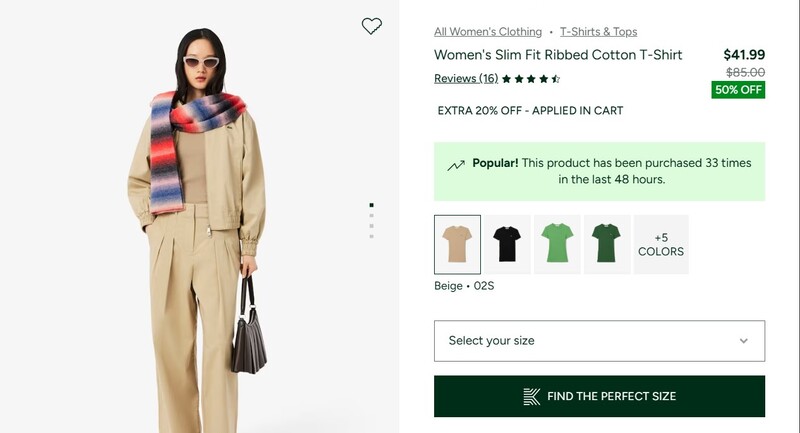
Task: Choose the black t-shirt color
Action: coord(507,244)
